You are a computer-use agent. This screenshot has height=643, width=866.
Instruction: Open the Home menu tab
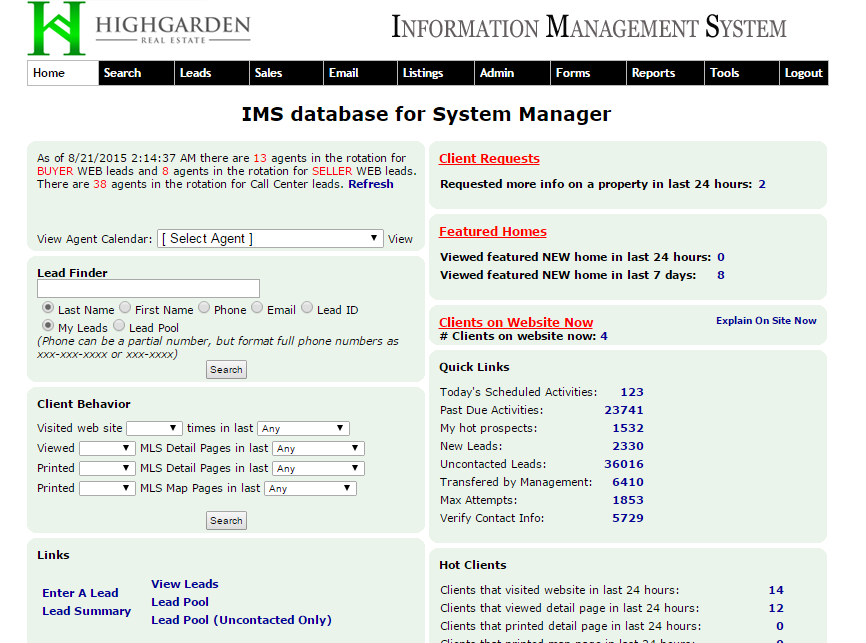point(63,73)
